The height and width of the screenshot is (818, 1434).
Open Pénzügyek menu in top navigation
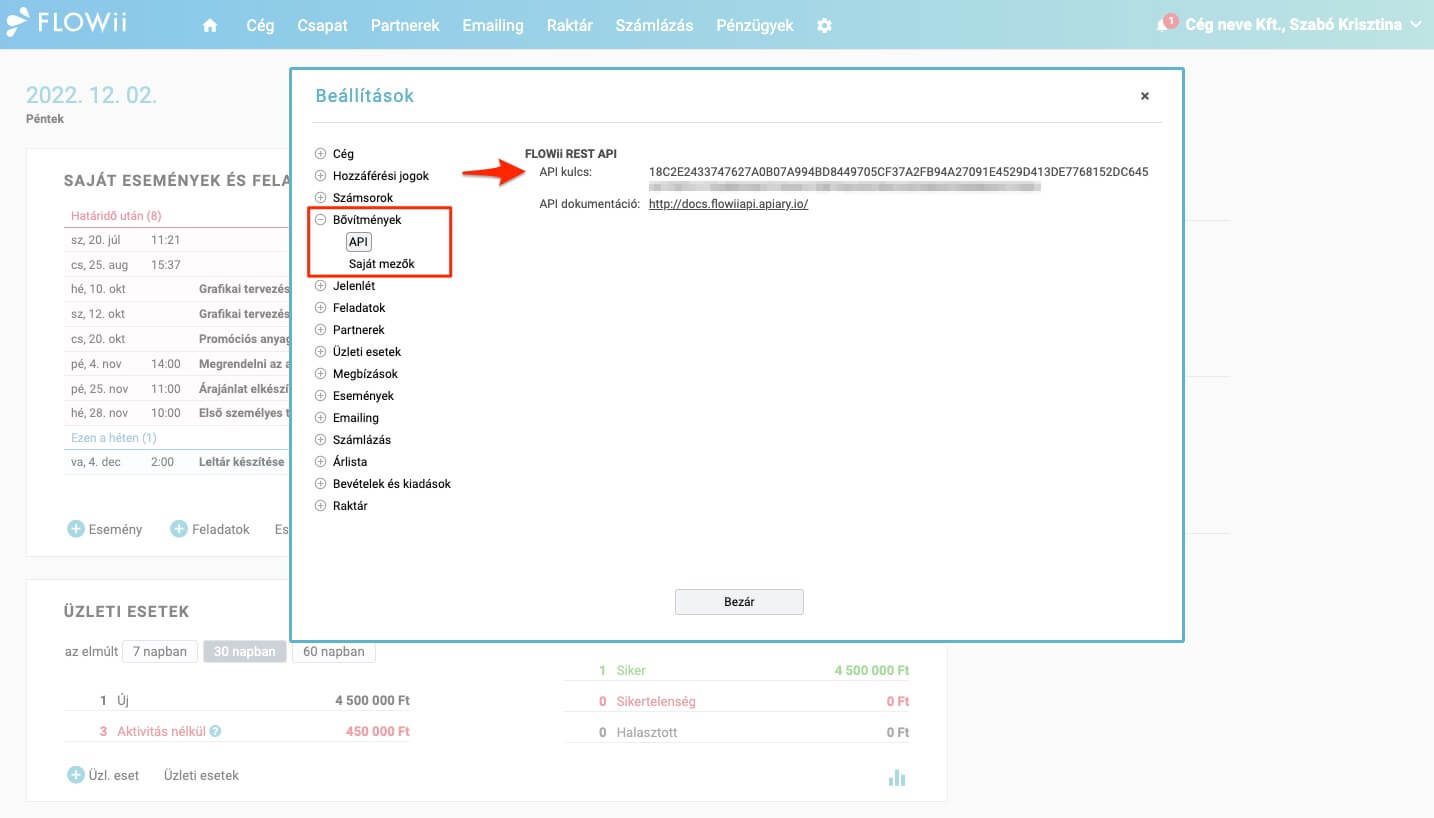(x=755, y=26)
